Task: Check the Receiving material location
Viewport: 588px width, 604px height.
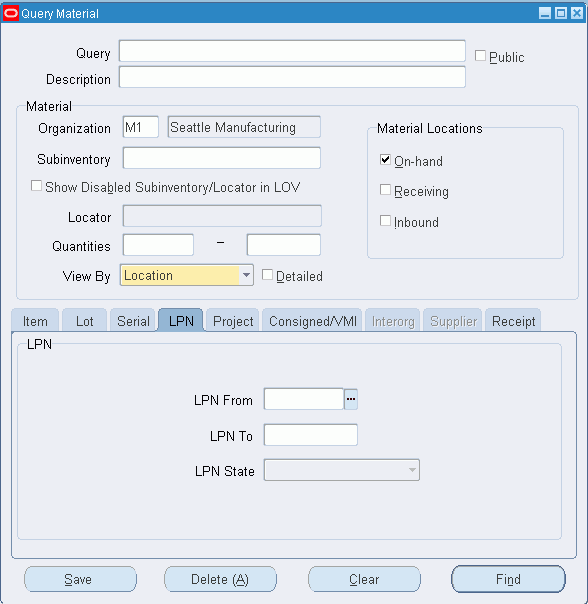Action: coord(385,190)
